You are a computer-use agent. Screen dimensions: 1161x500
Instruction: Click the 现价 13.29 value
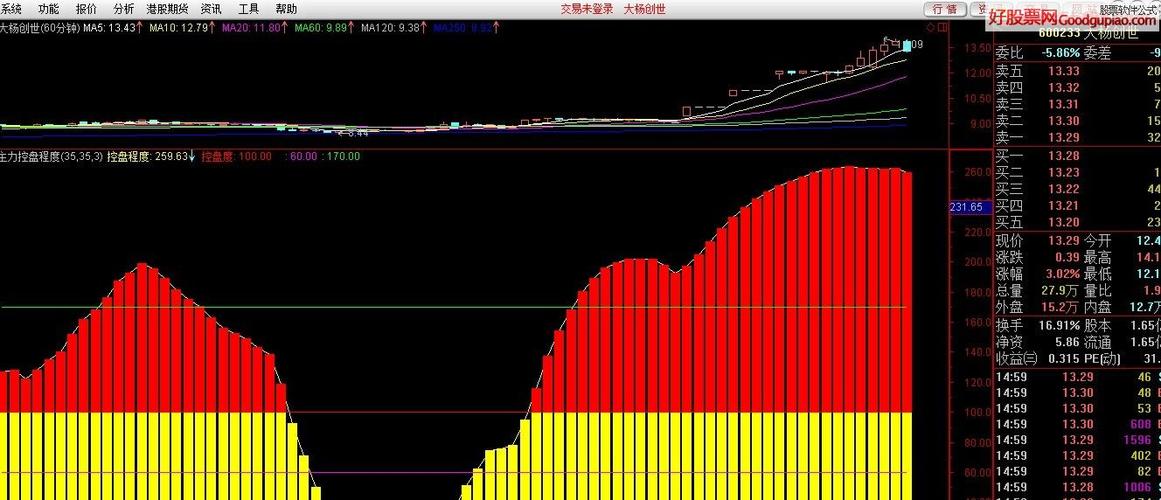click(x=1063, y=241)
